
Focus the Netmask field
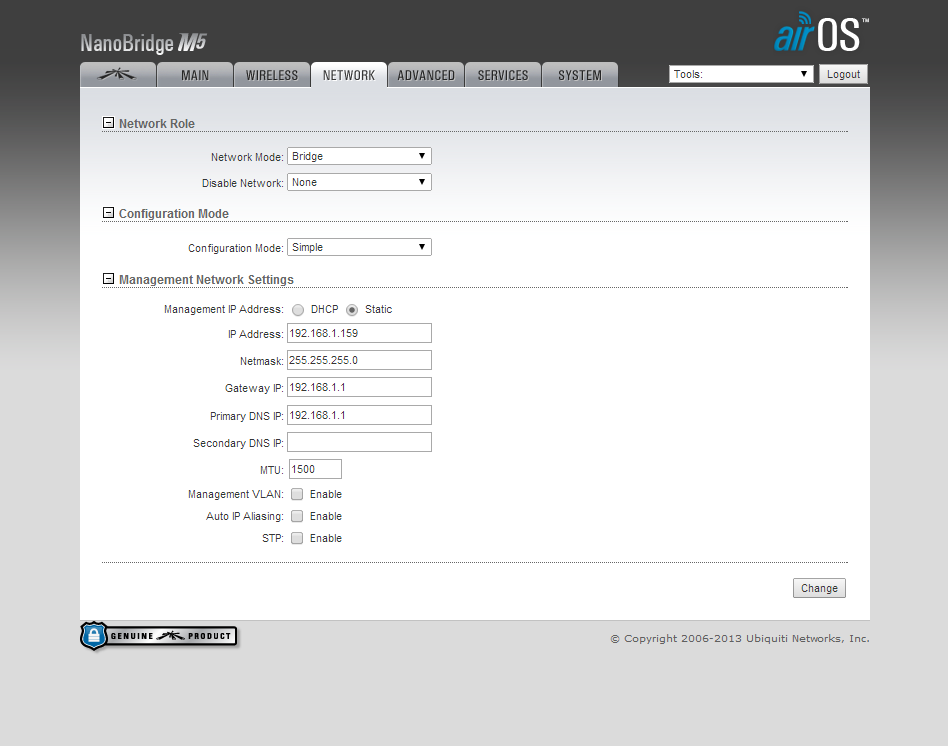click(359, 360)
